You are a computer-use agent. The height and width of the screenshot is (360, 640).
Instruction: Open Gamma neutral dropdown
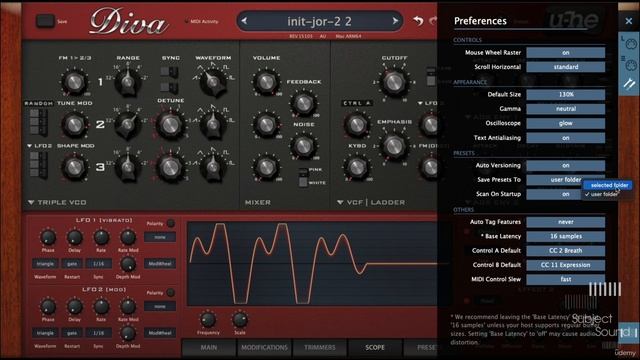click(565, 109)
